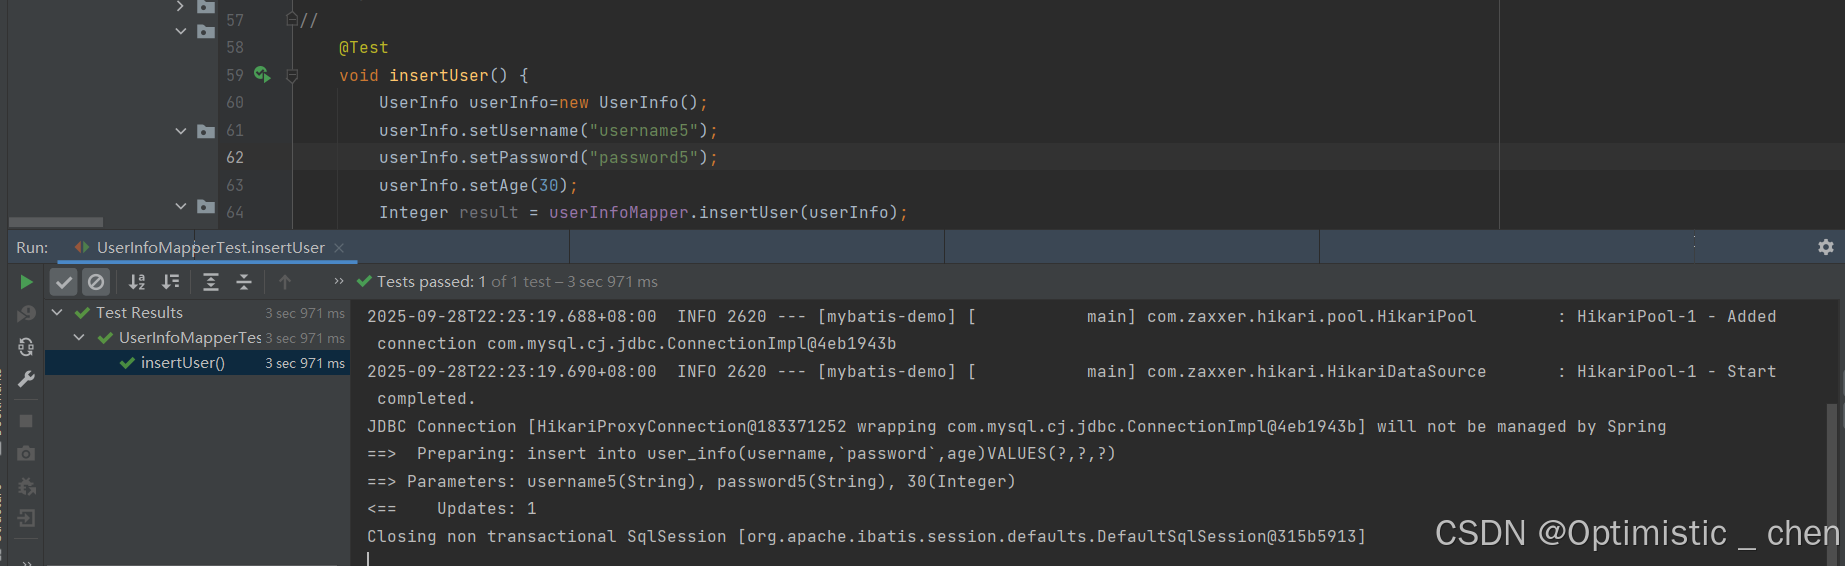This screenshot has width=1845, height=566.
Task: Collapse the project tree folder beside line 57
Action: coord(181,31)
